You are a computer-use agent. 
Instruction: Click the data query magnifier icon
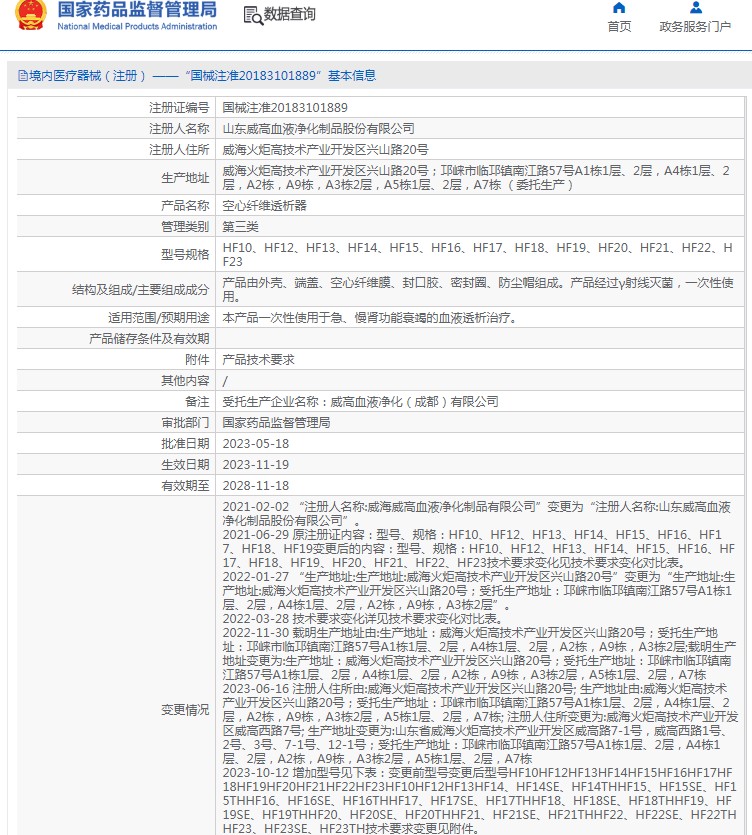tap(253, 16)
